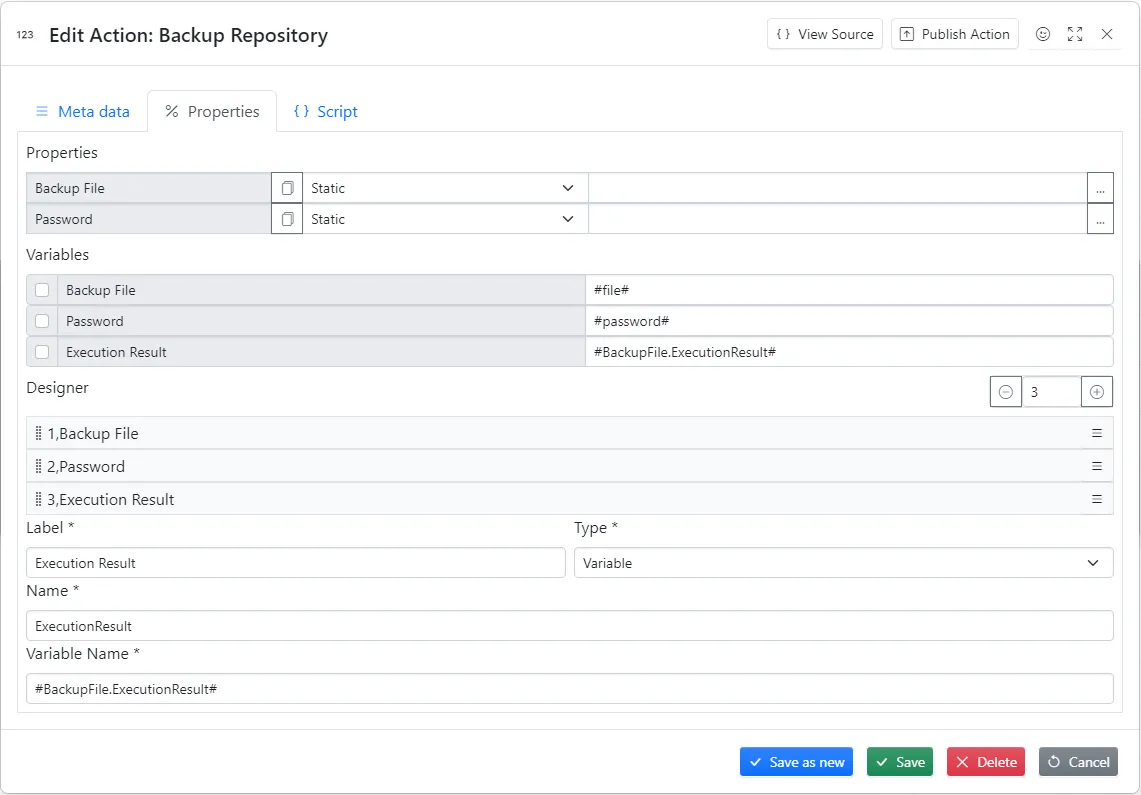Expand dialog to fullscreen
Image resolution: width=1141 pixels, height=795 pixels.
click(1075, 34)
